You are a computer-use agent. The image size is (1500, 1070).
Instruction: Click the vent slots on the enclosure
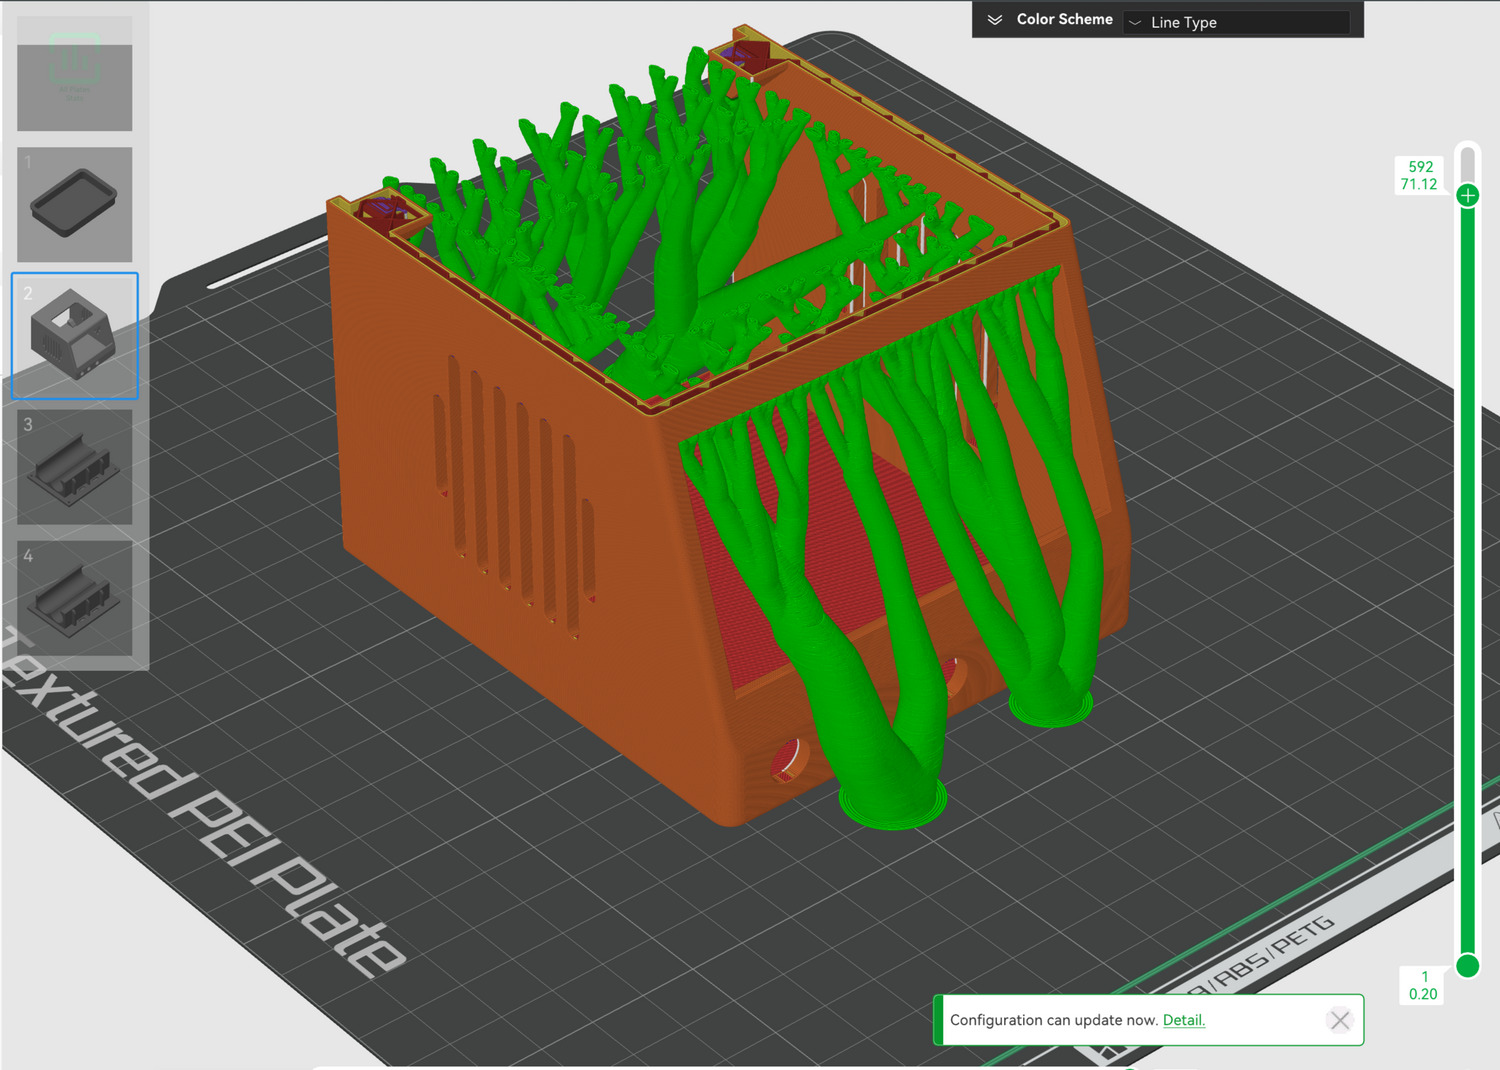coord(510,490)
